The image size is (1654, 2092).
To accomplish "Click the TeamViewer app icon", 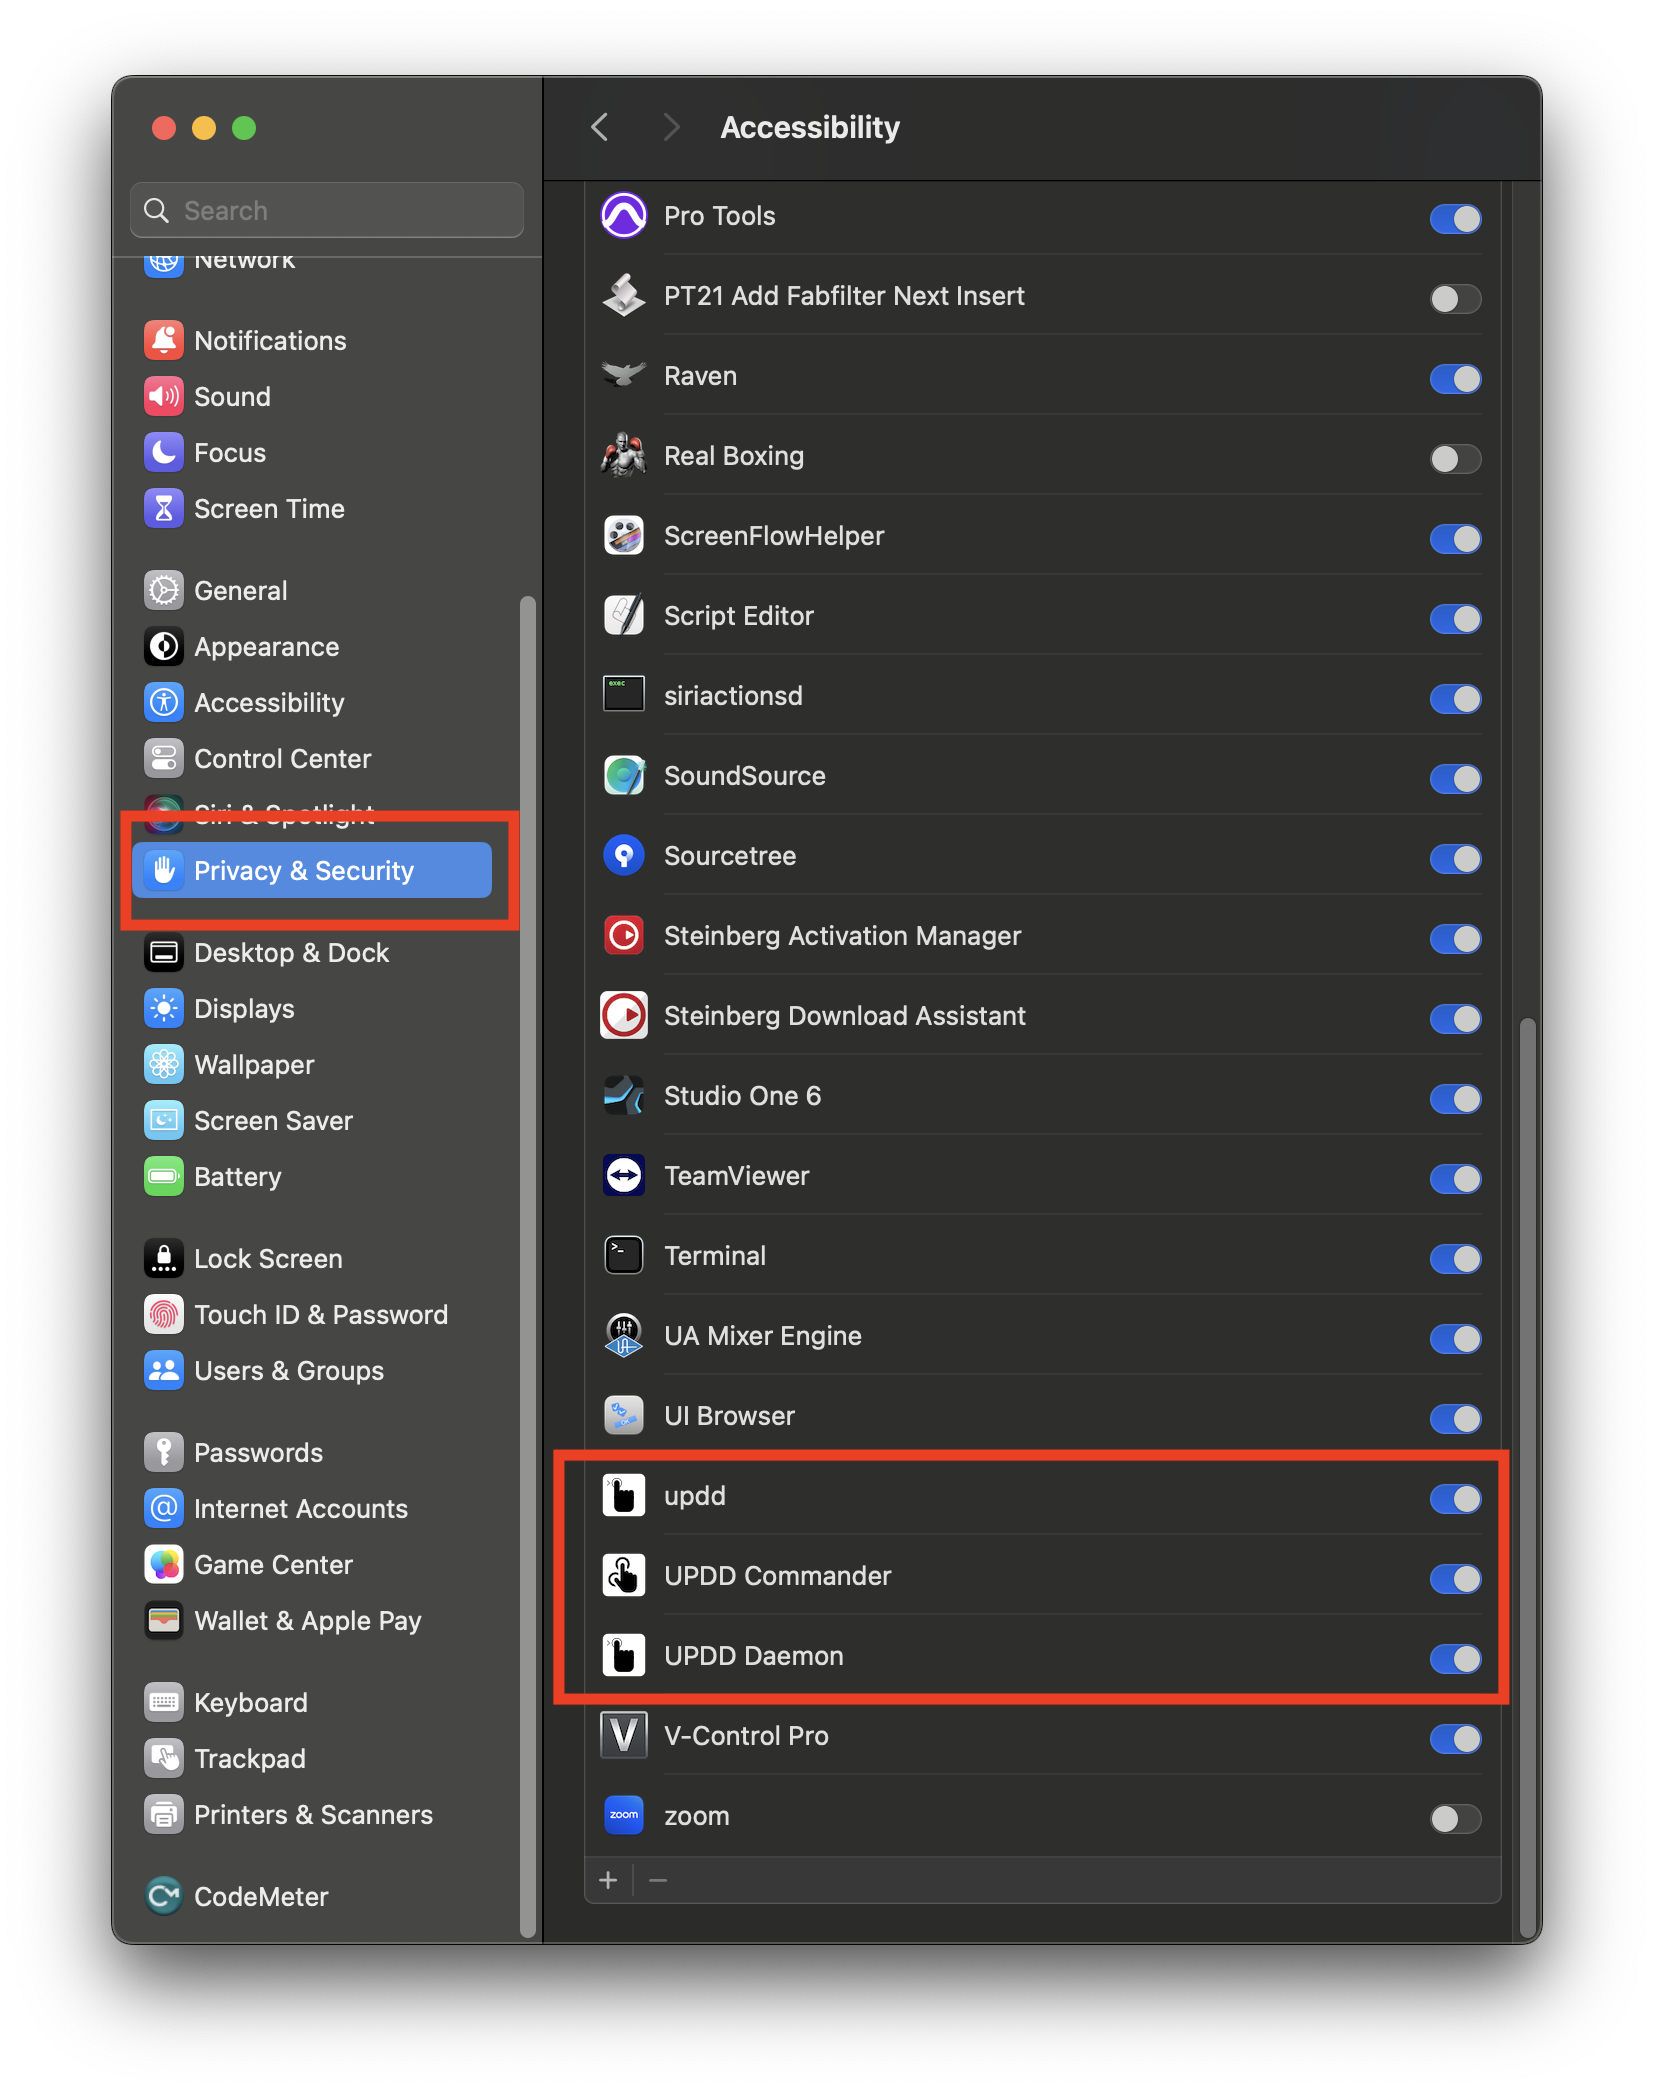I will pyautogui.click(x=623, y=1176).
